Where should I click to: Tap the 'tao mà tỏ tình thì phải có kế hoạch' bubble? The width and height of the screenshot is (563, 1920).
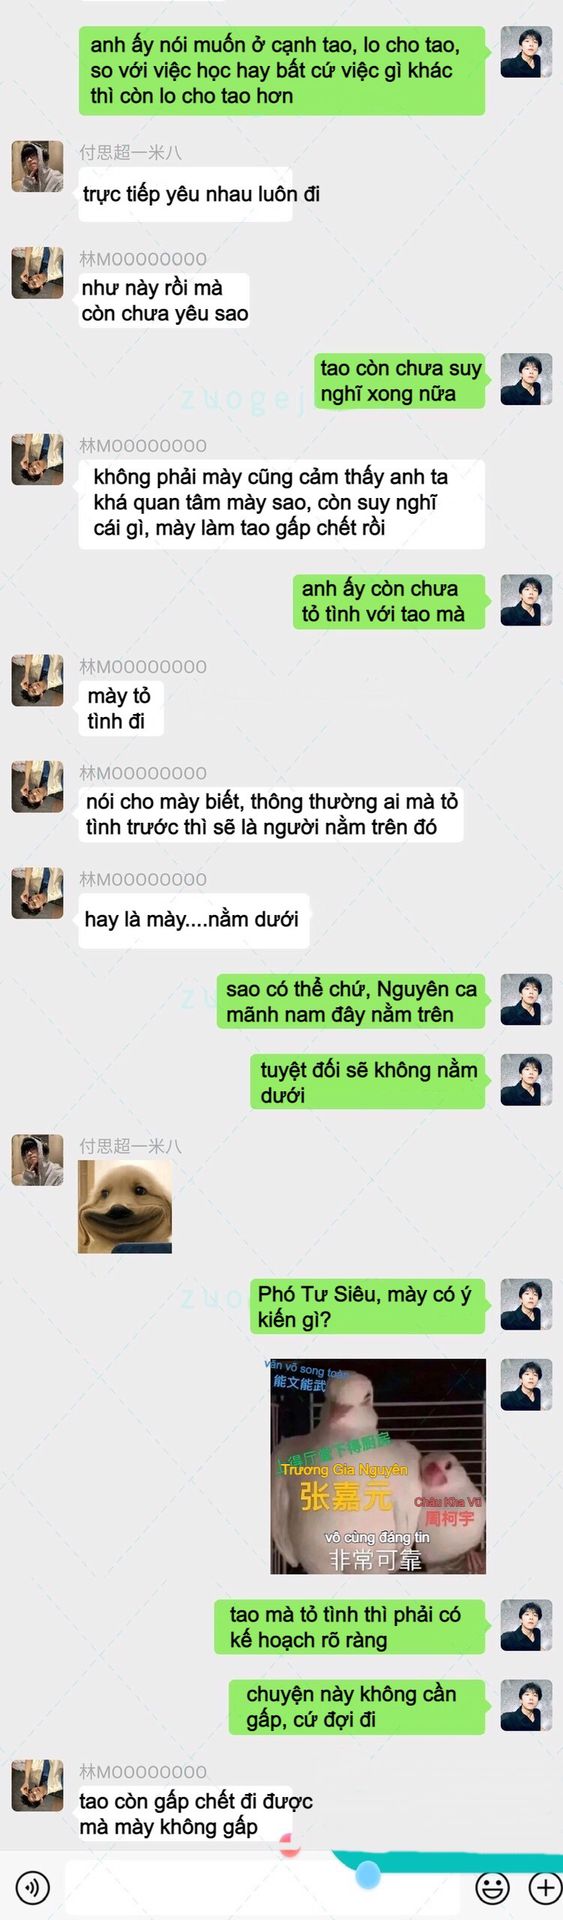(350, 1626)
